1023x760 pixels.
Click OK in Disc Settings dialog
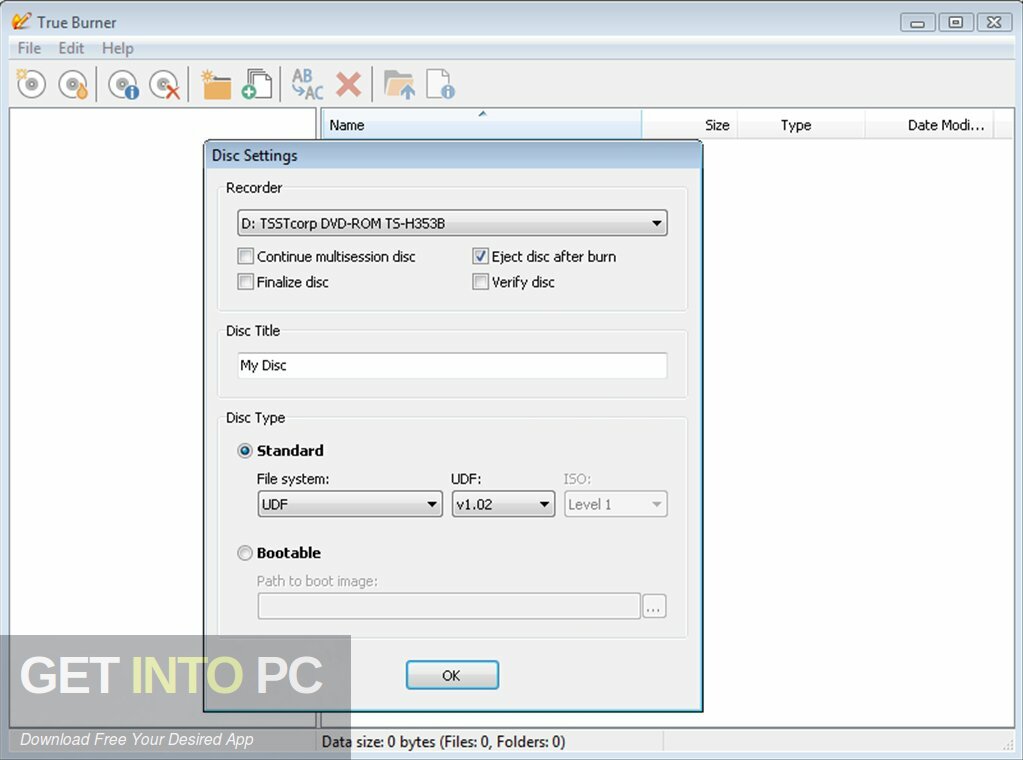[x=452, y=675]
